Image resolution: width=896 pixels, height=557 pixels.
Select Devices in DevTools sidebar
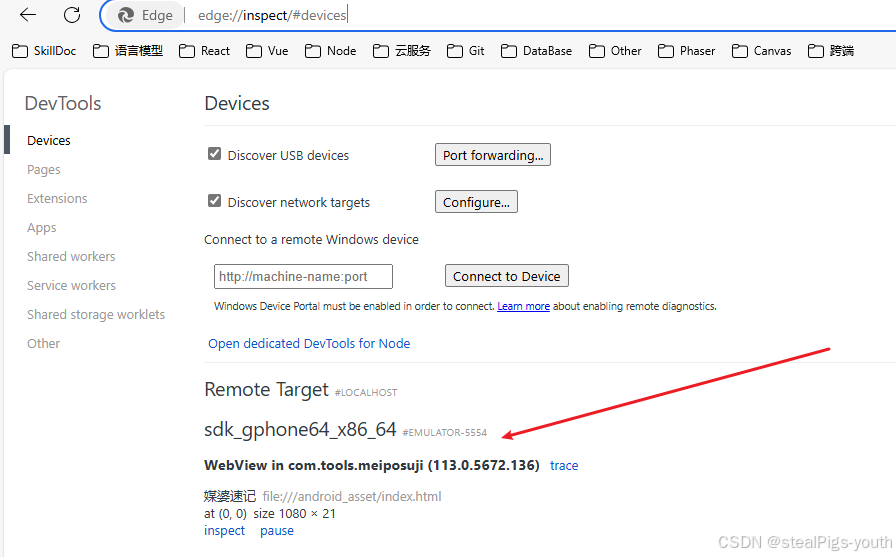point(49,141)
